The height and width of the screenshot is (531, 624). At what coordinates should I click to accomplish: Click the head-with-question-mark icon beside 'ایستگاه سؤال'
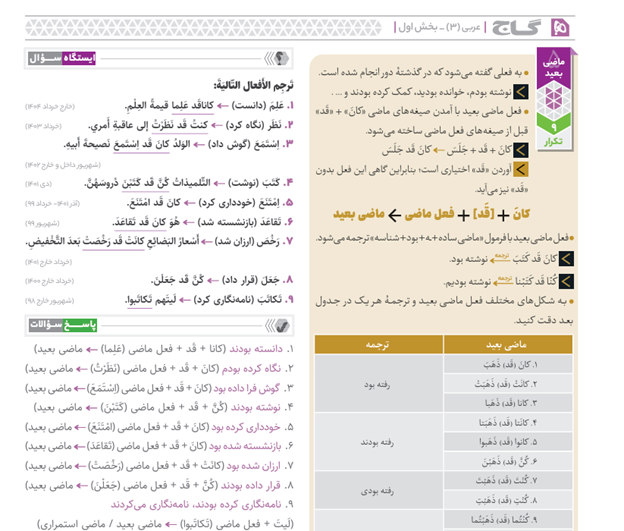click(282, 59)
